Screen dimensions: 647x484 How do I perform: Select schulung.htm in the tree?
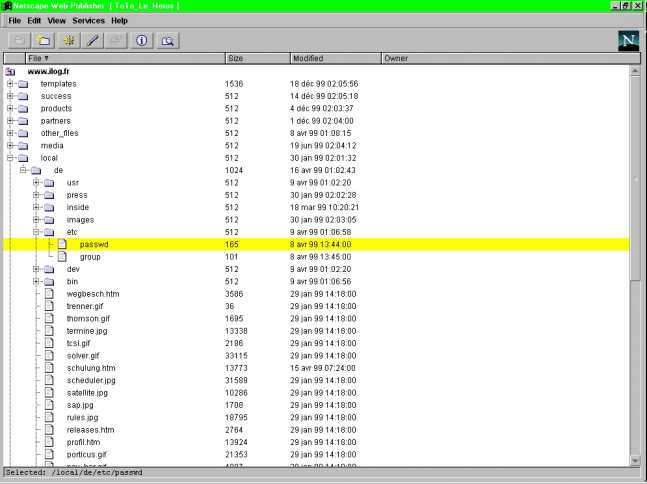point(91,368)
